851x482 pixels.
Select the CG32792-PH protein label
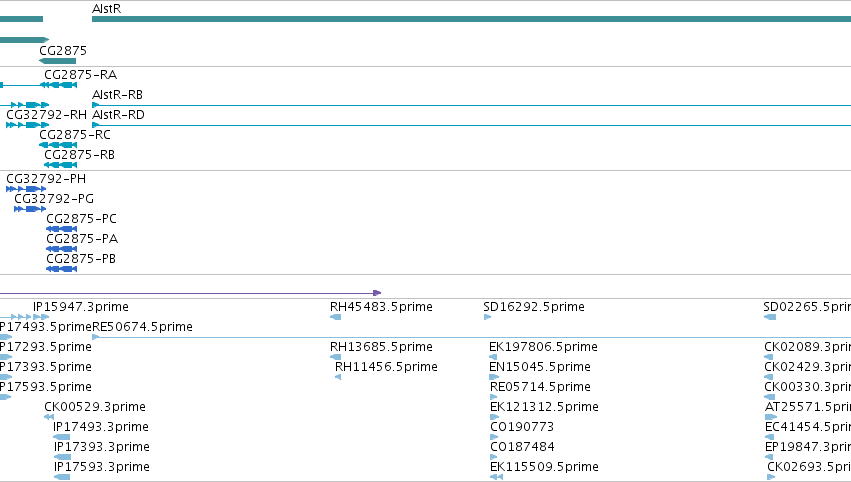point(46,179)
